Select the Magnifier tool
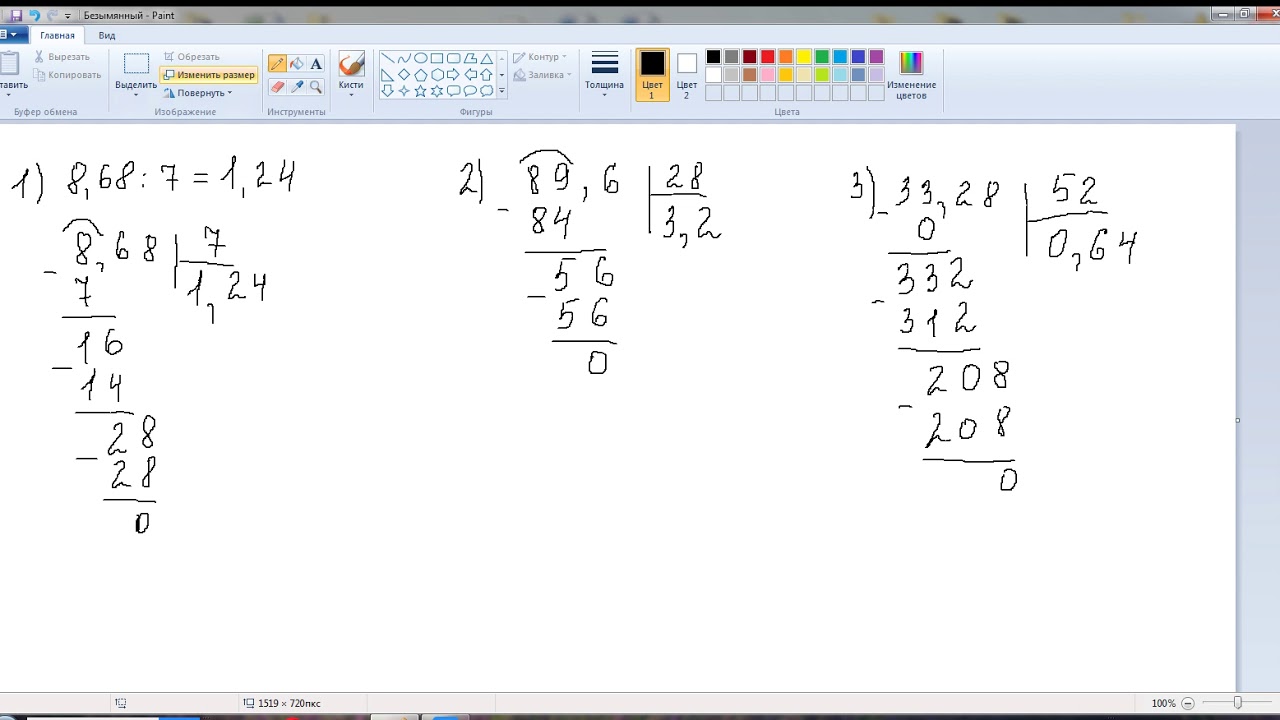Image resolution: width=1280 pixels, height=720 pixels. 316,87
